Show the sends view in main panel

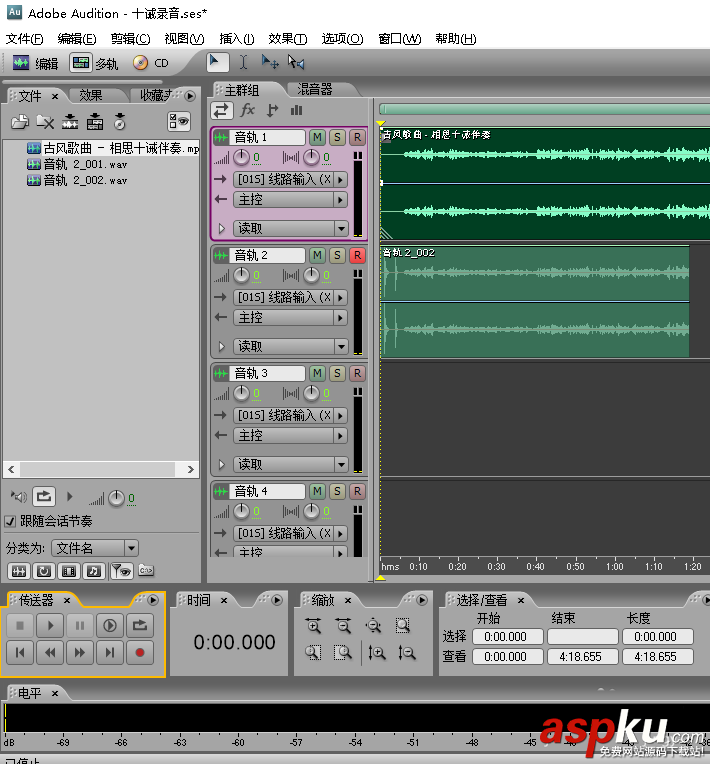pos(272,111)
